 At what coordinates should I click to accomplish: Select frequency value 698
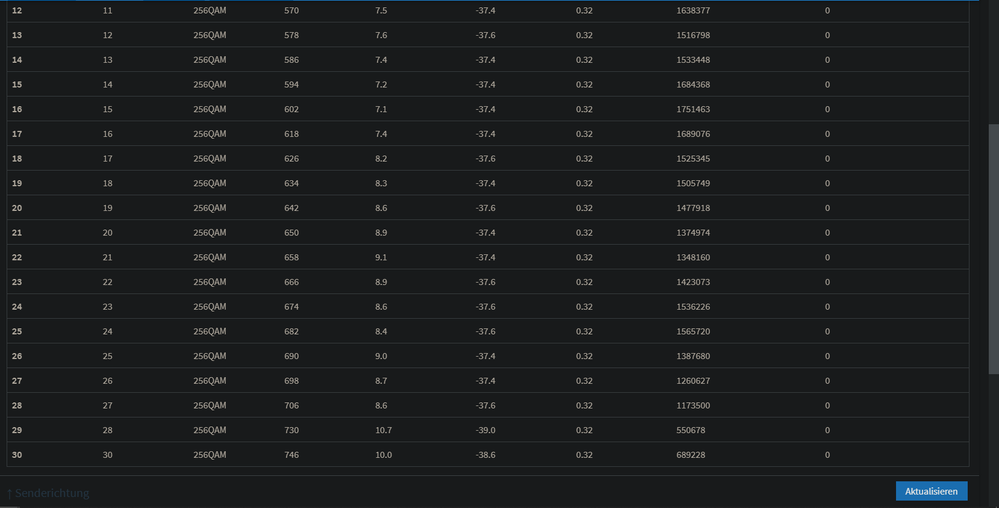[x=291, y=381]
